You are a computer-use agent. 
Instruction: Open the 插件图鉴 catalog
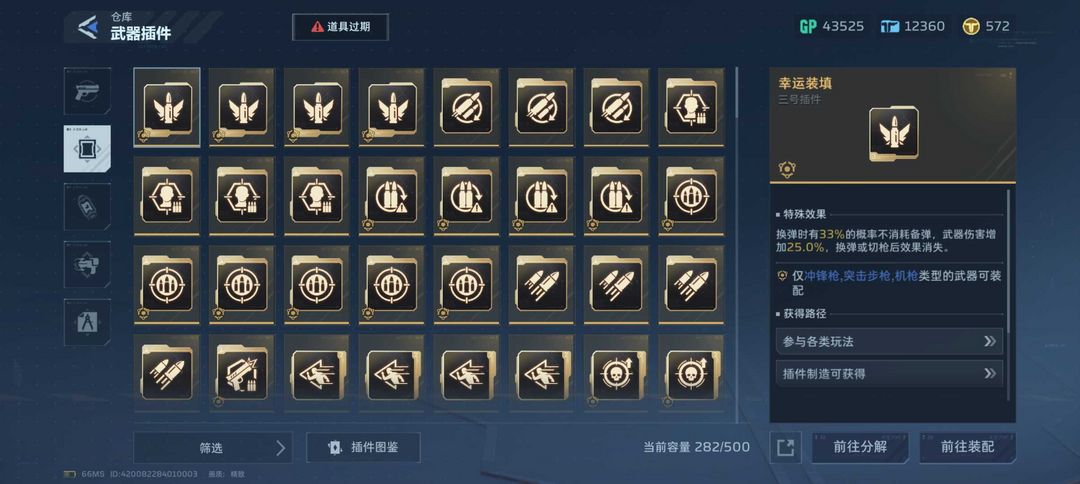pos(364,448)
